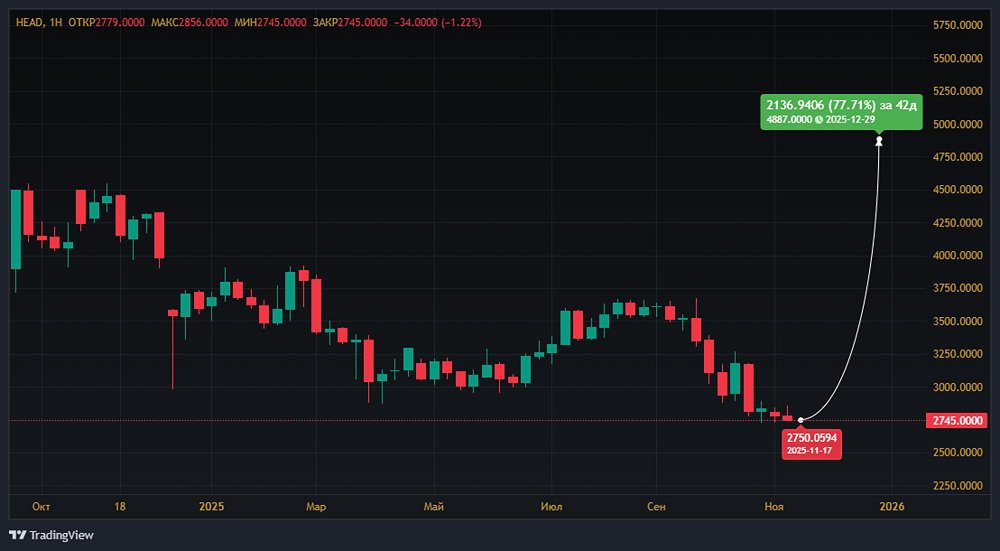Click the TradingView logo
Viewport: 1000px width, 551px height.
point(51,535)
